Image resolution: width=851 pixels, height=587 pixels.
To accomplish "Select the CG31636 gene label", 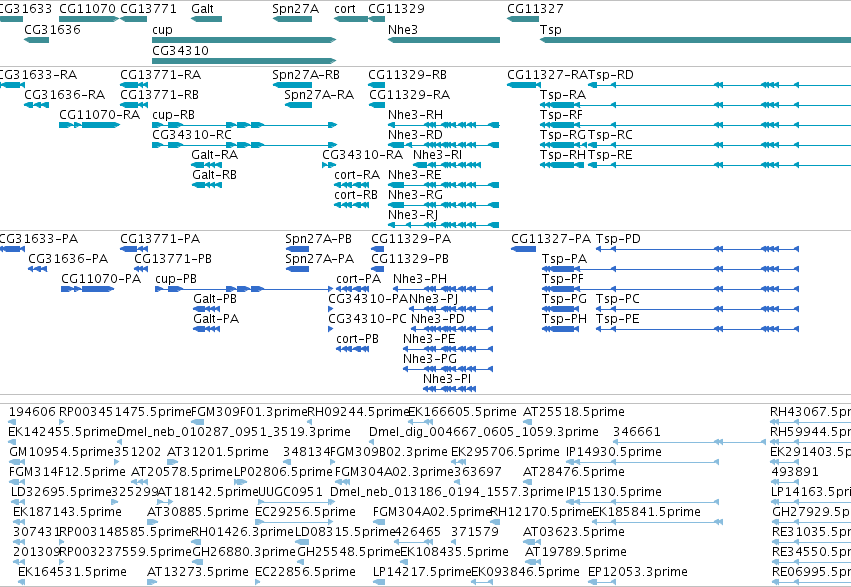I will tap(53, 29).
